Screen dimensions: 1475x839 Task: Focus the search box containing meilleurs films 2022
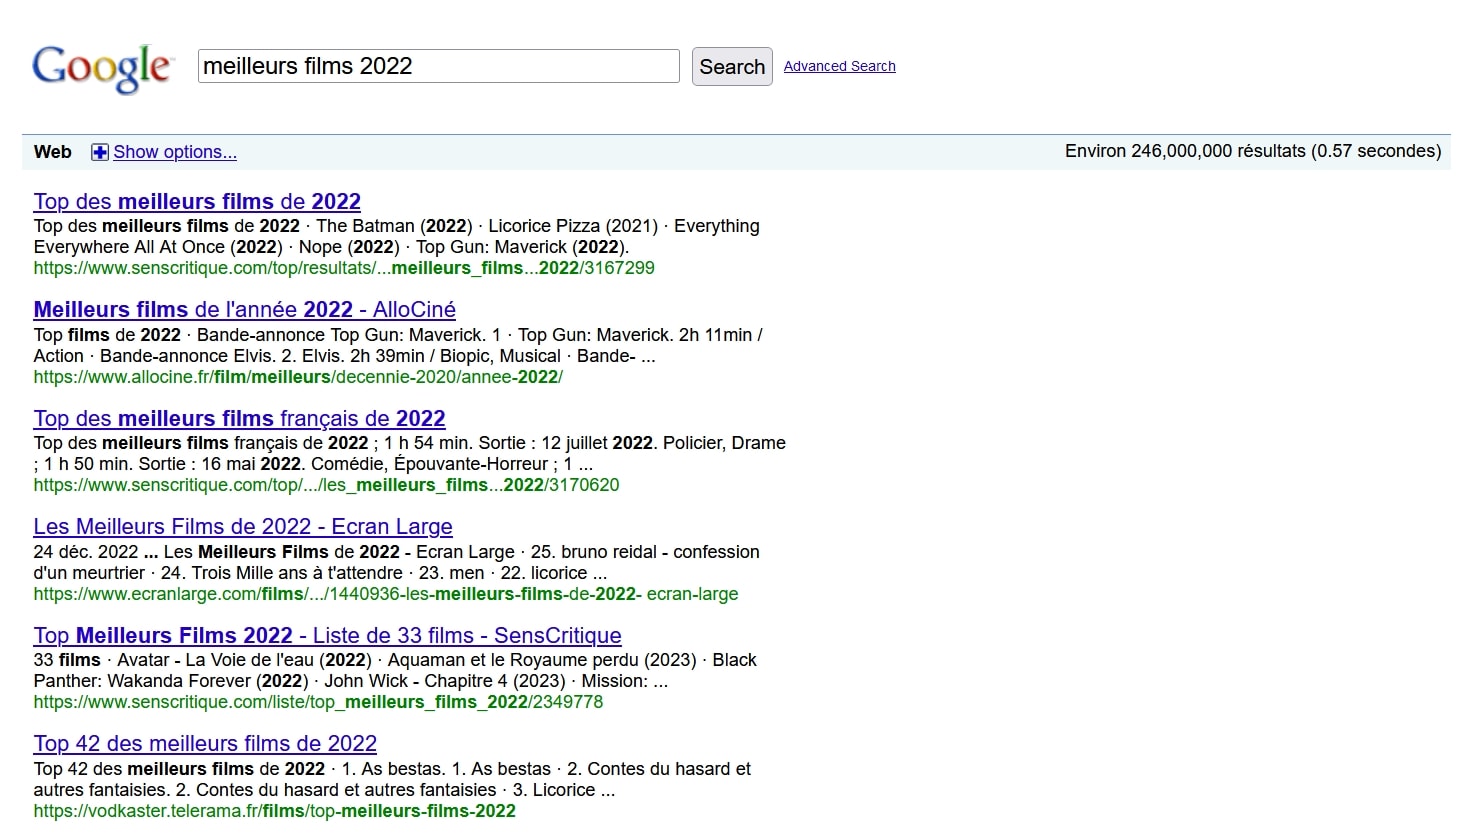[438, 66]
